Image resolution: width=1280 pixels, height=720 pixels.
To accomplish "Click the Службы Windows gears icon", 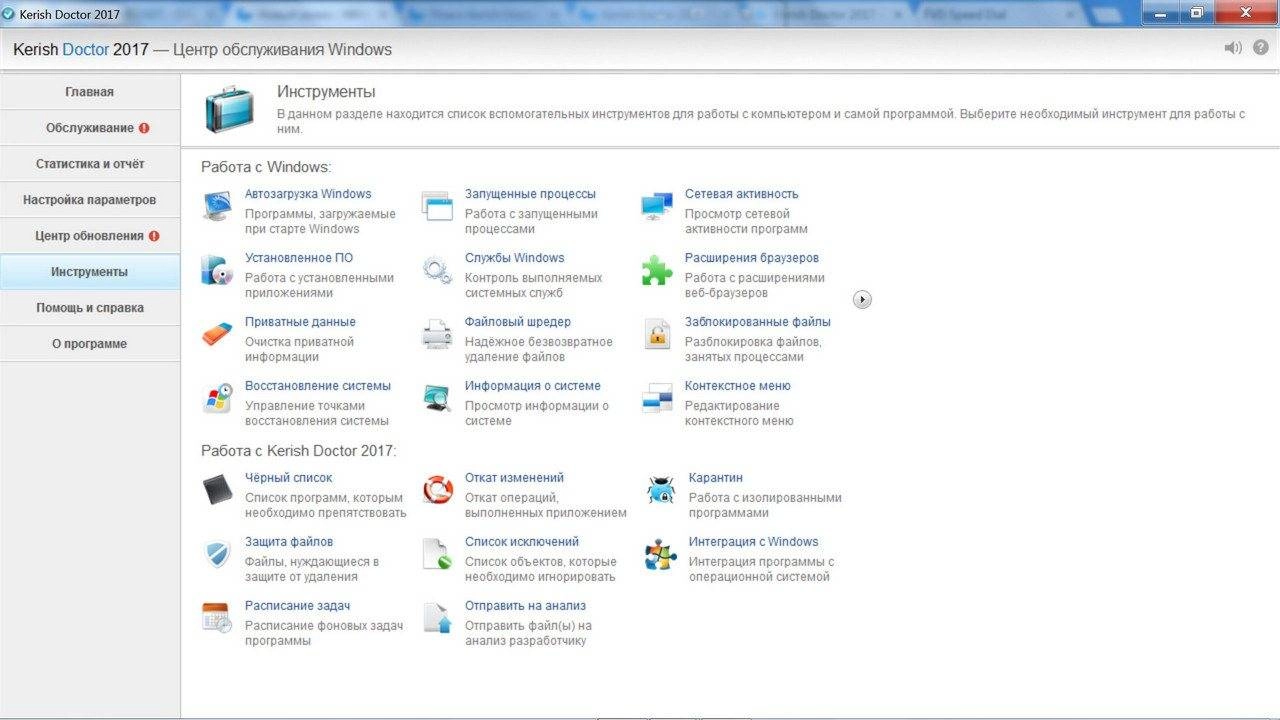I will (x=437, y=270).
